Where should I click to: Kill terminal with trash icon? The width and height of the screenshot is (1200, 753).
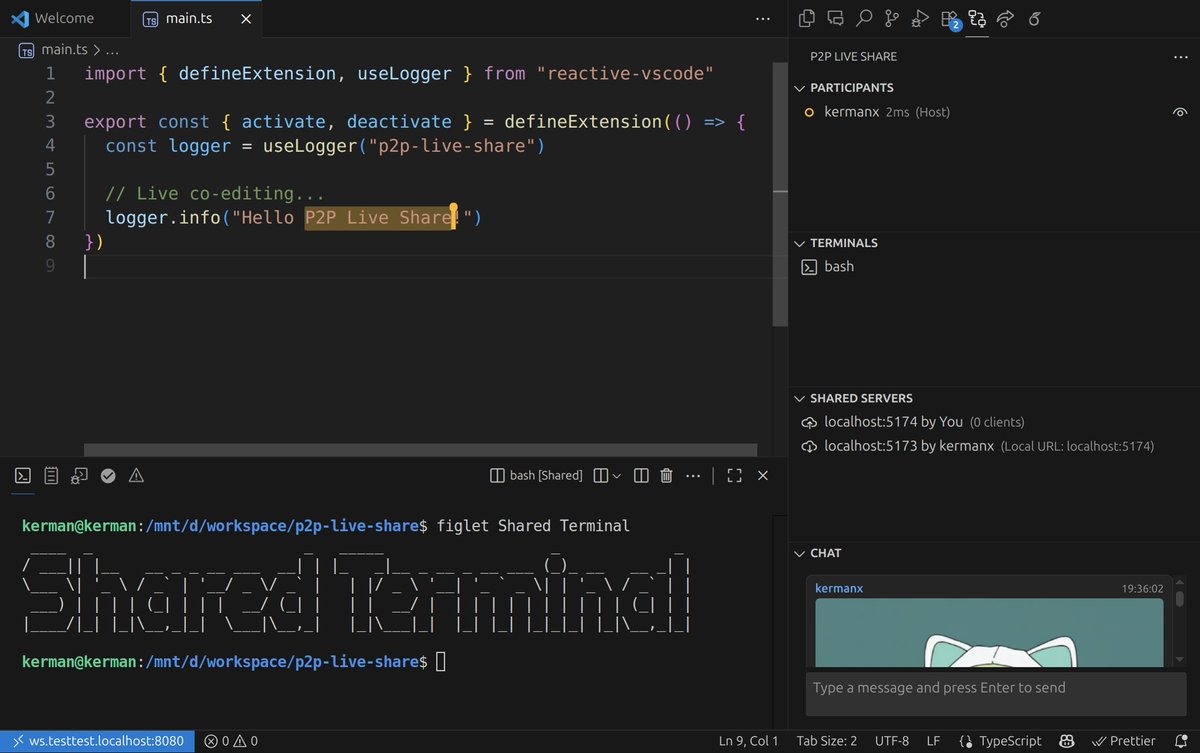[667, 476]
